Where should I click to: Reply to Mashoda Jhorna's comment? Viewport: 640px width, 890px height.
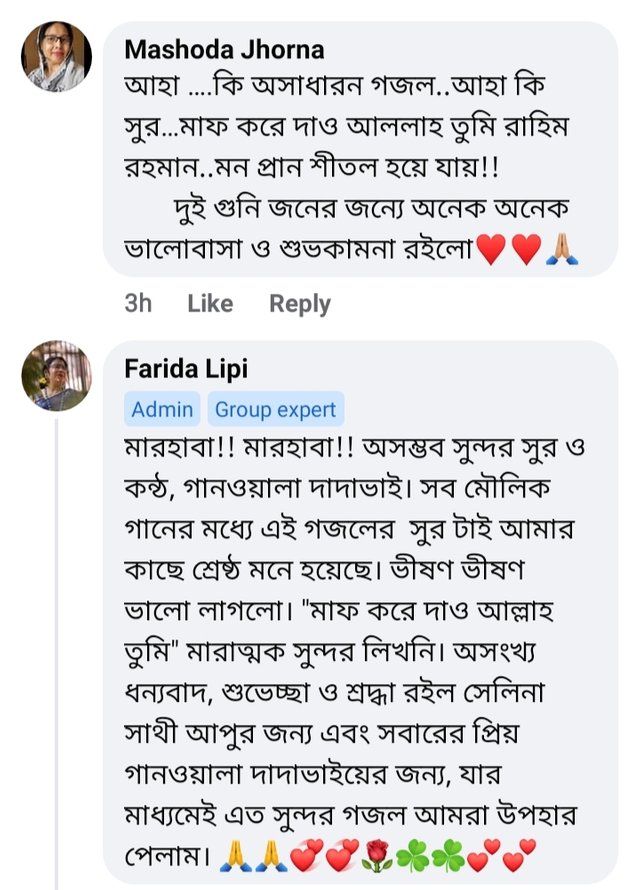tap(300, 304)
